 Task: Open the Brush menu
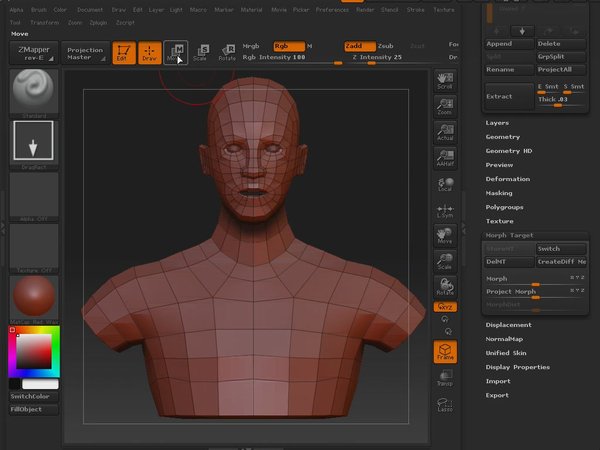pyautogui.click(x=38, y=9)
